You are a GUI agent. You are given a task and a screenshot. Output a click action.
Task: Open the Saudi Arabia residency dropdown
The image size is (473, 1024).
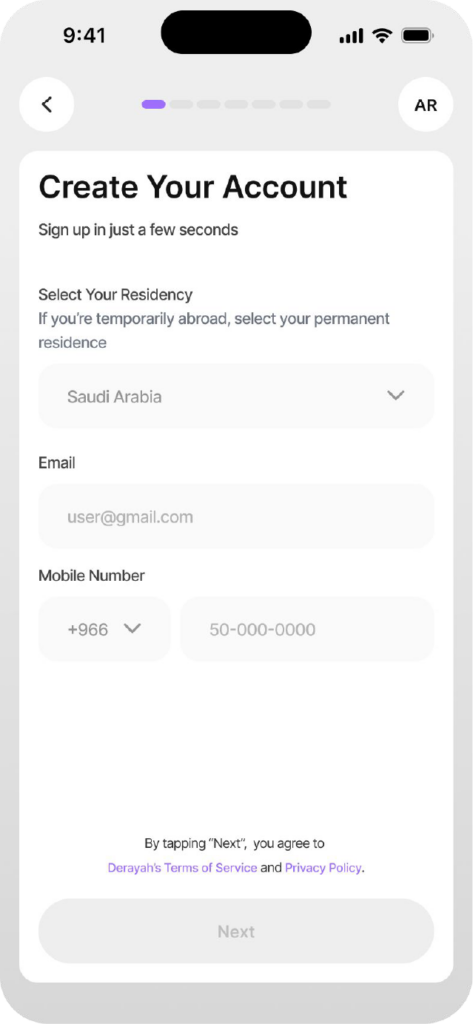pyautogui.click(x=236, y=396)
